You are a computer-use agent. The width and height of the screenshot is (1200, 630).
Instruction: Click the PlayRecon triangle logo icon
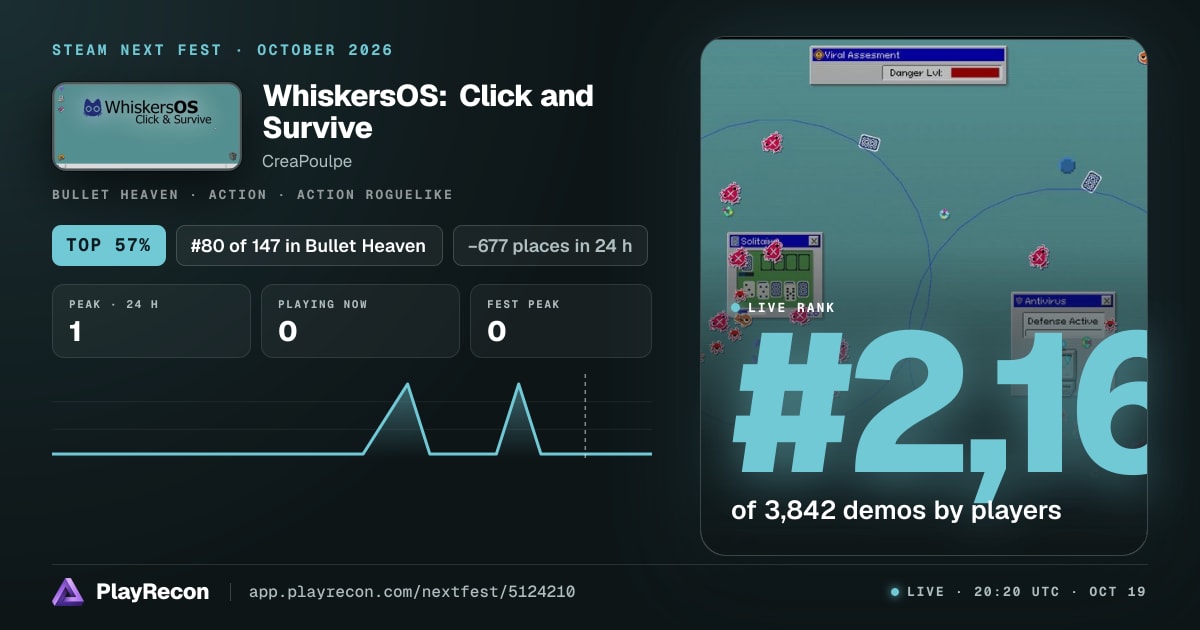click(68, 592)
